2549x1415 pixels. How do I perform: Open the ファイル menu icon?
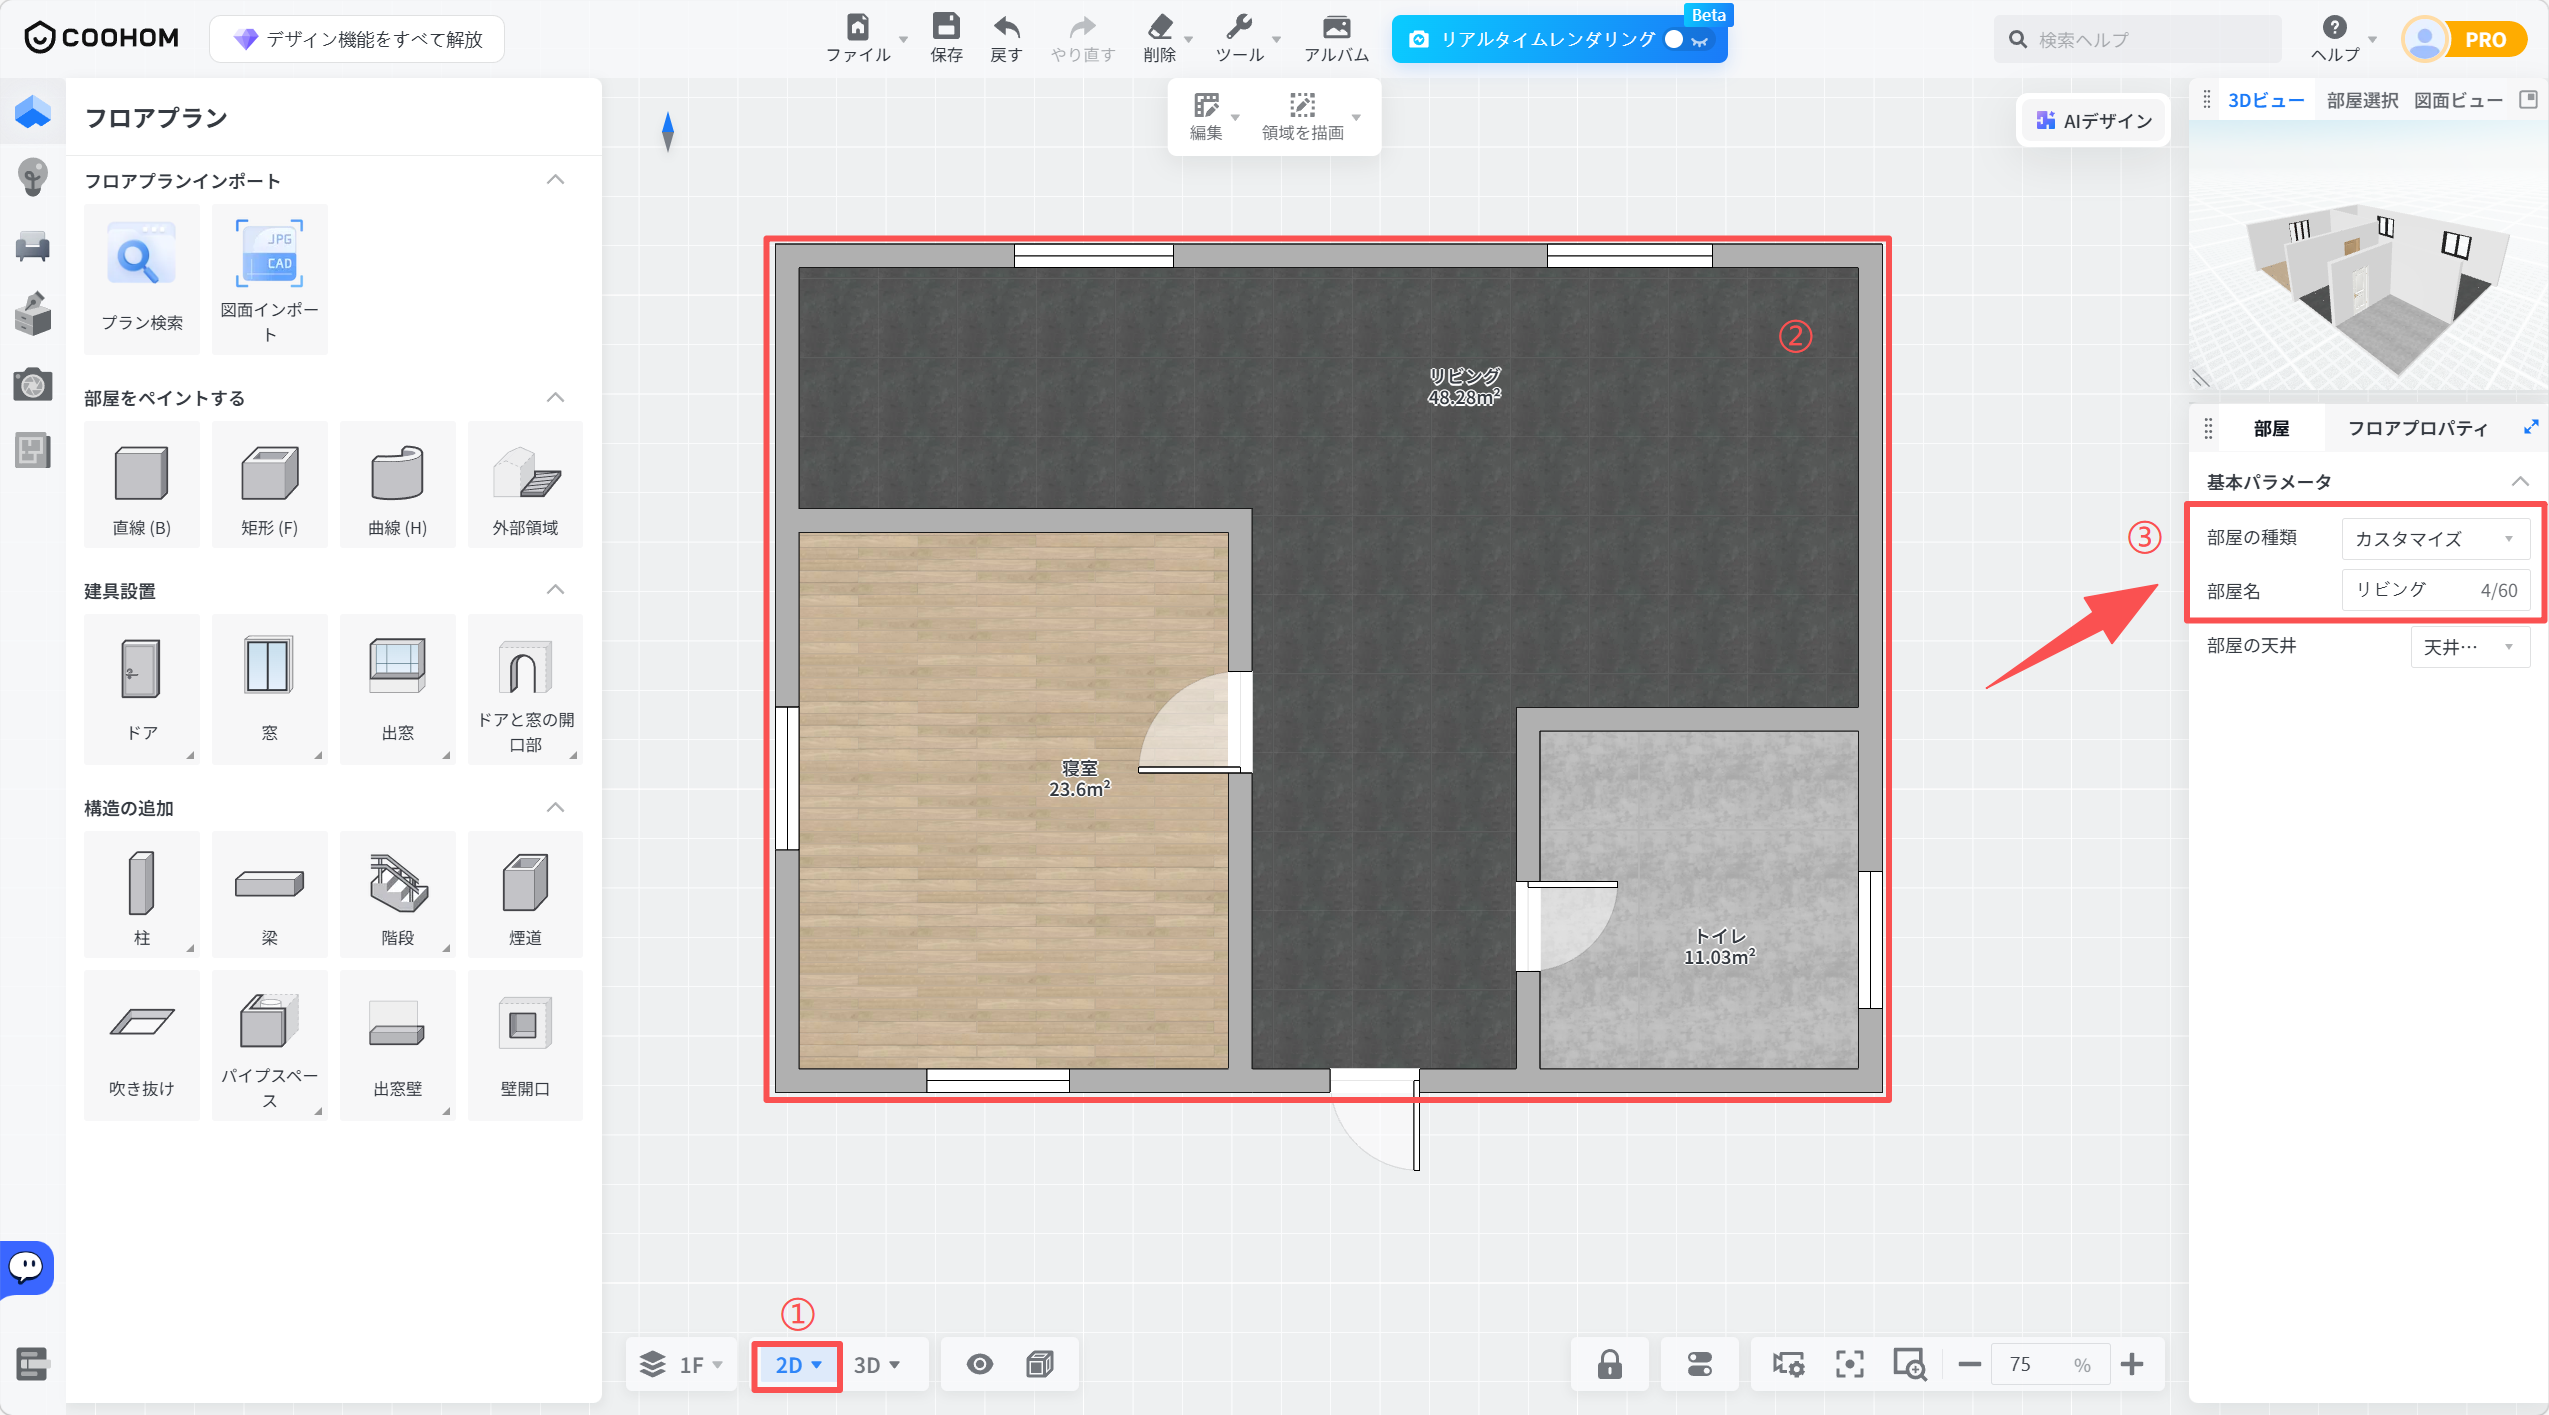(857, 27)
